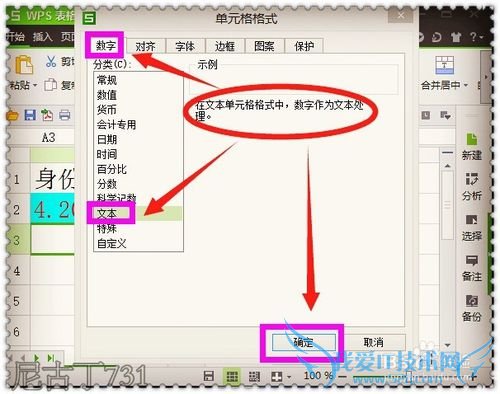
Task: Click the green grid view icon in the status bar
Action: 232,376
